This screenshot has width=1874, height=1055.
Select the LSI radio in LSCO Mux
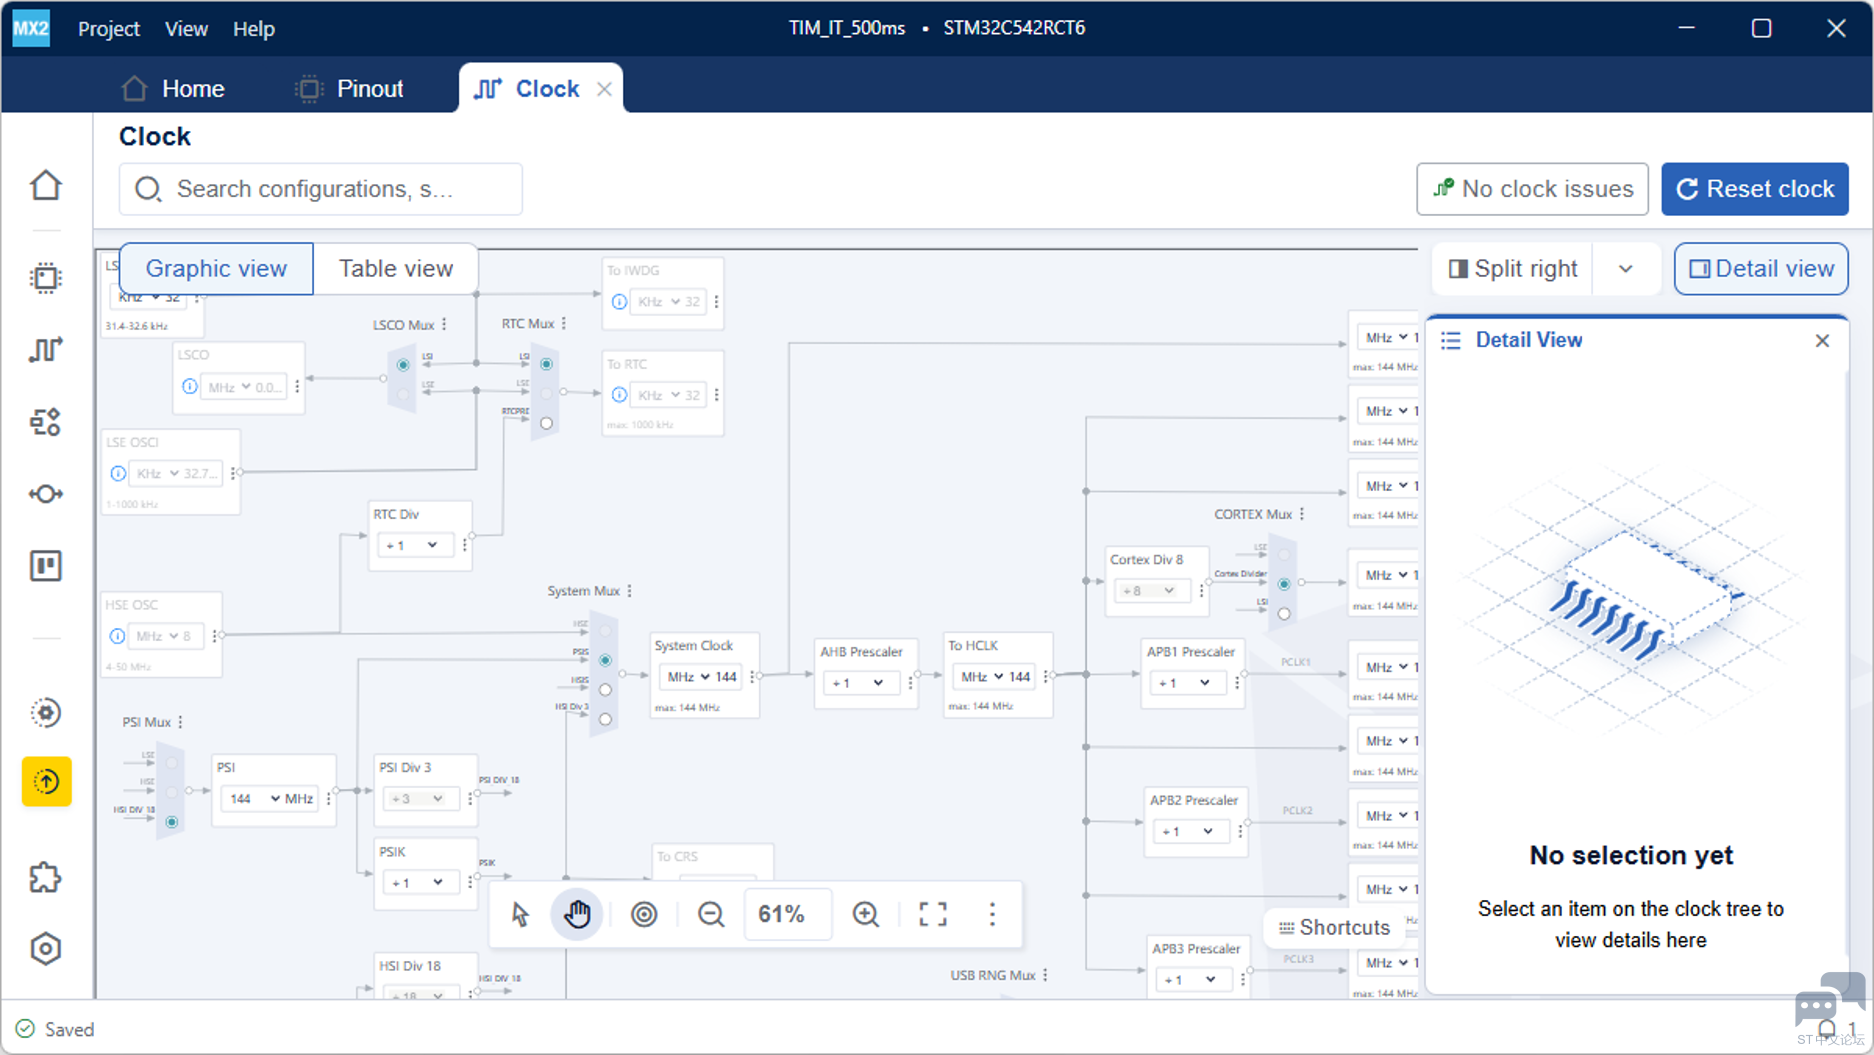point(403,365)
